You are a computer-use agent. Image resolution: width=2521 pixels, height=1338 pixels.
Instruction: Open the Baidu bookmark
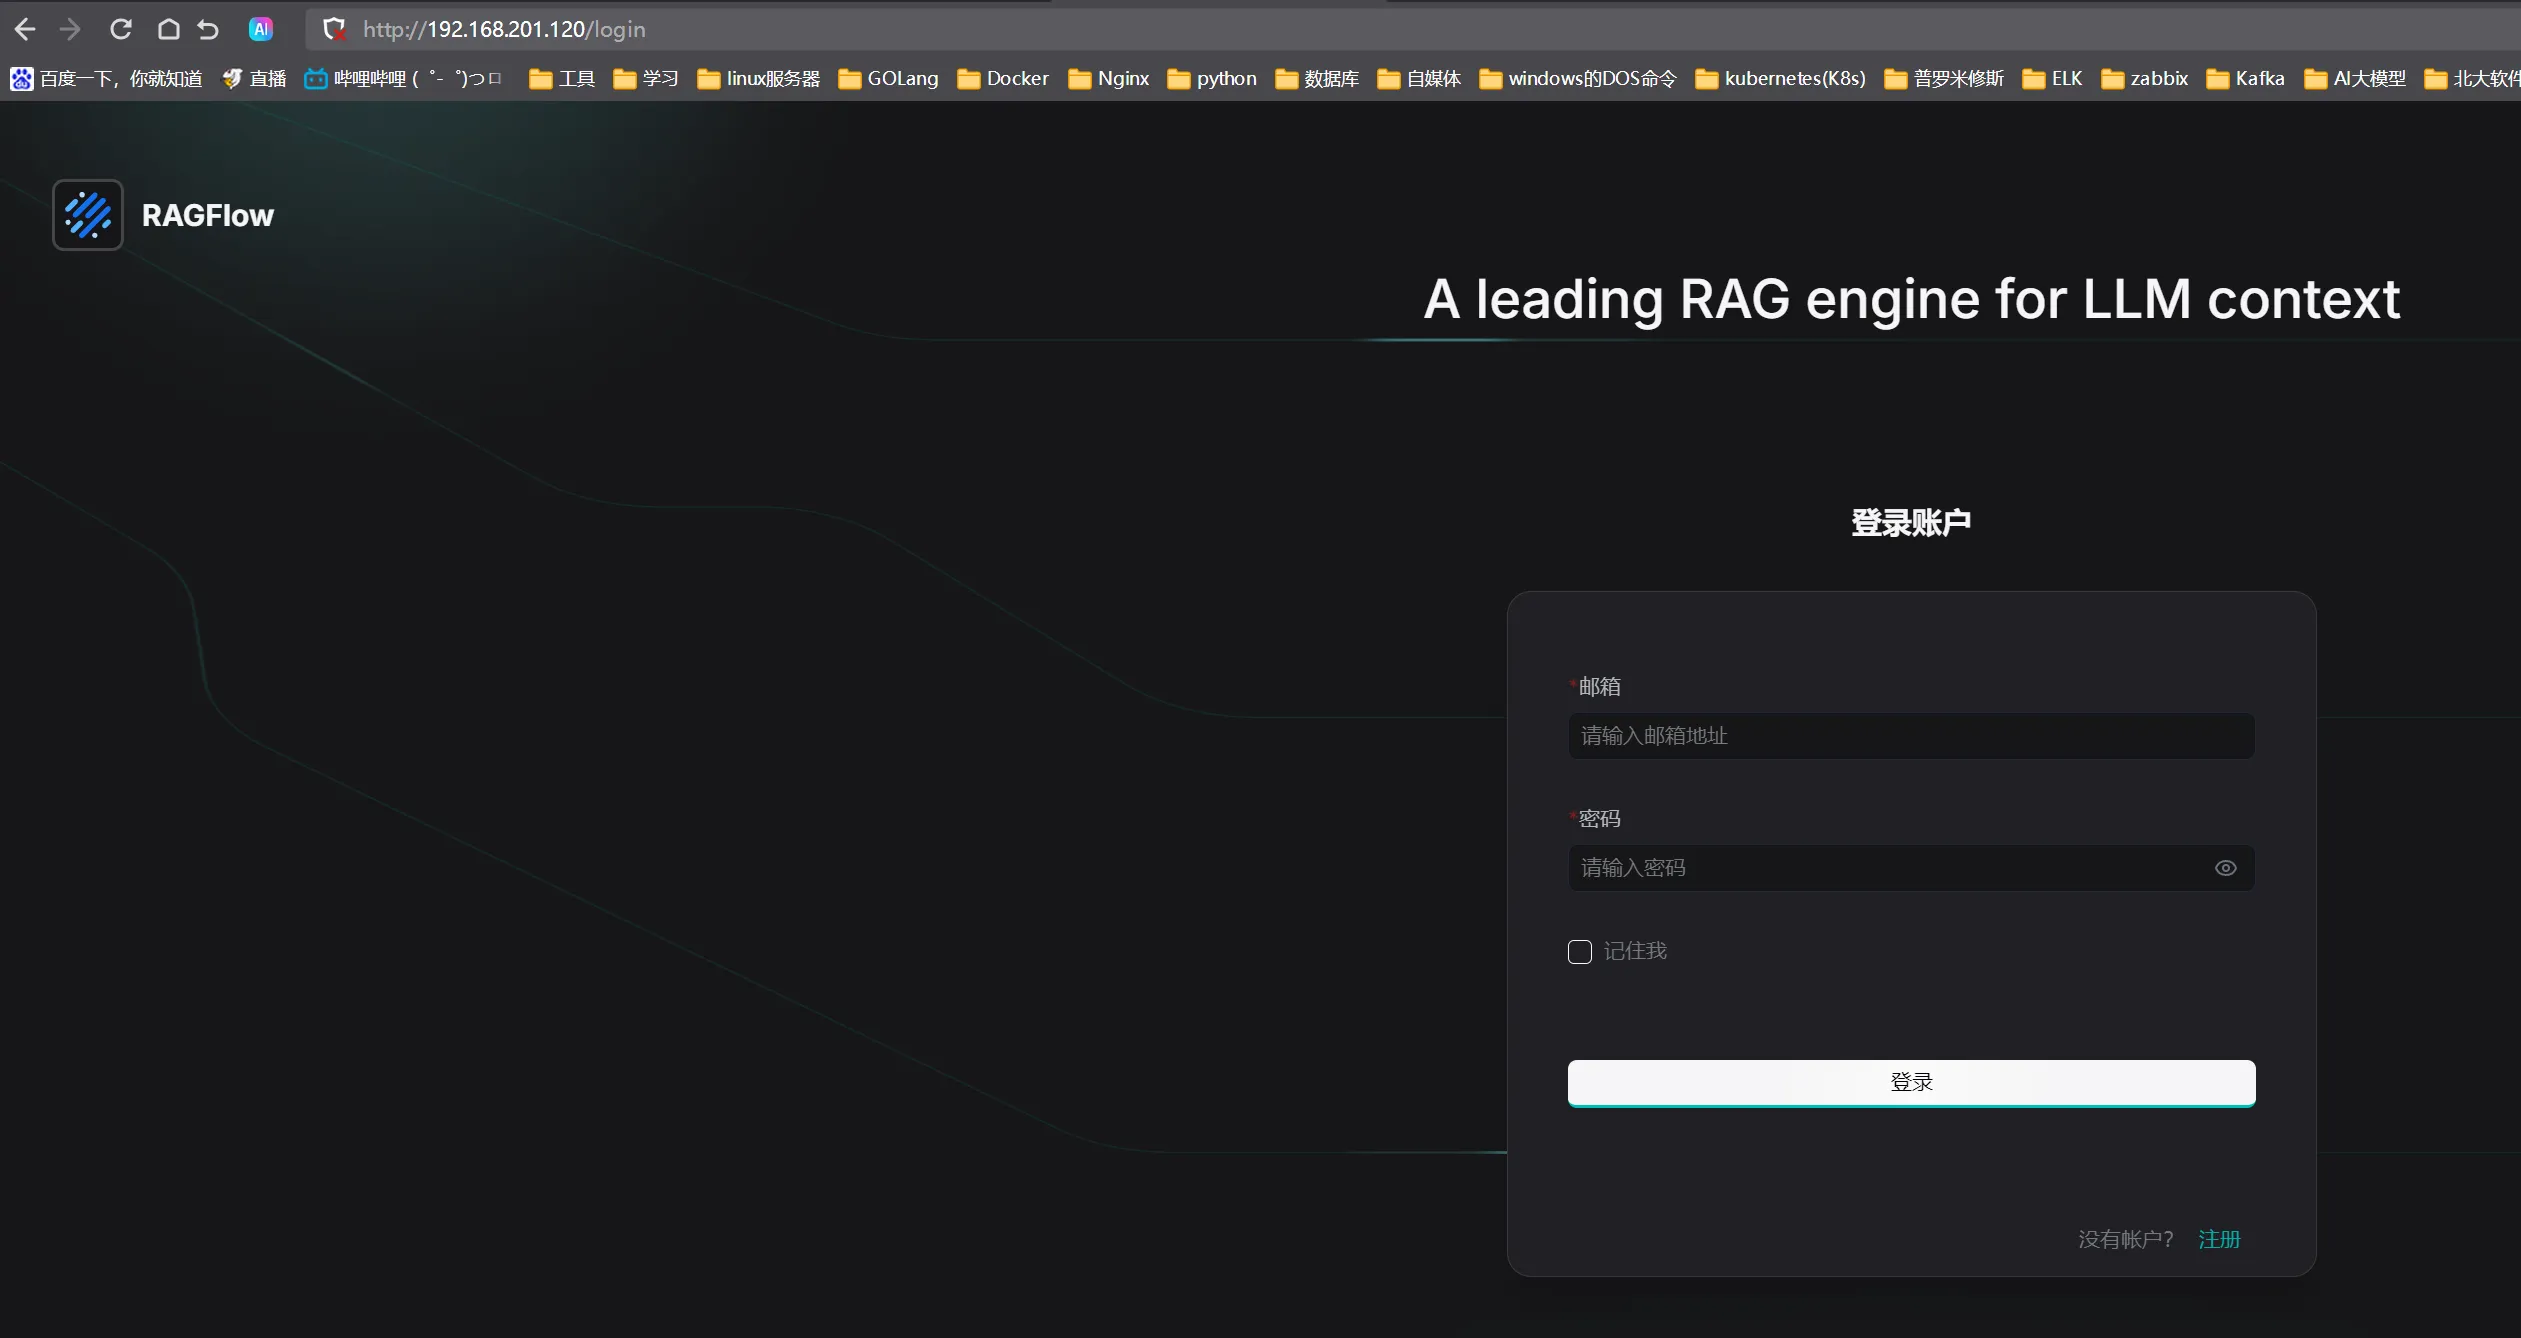tap(107, 78)
